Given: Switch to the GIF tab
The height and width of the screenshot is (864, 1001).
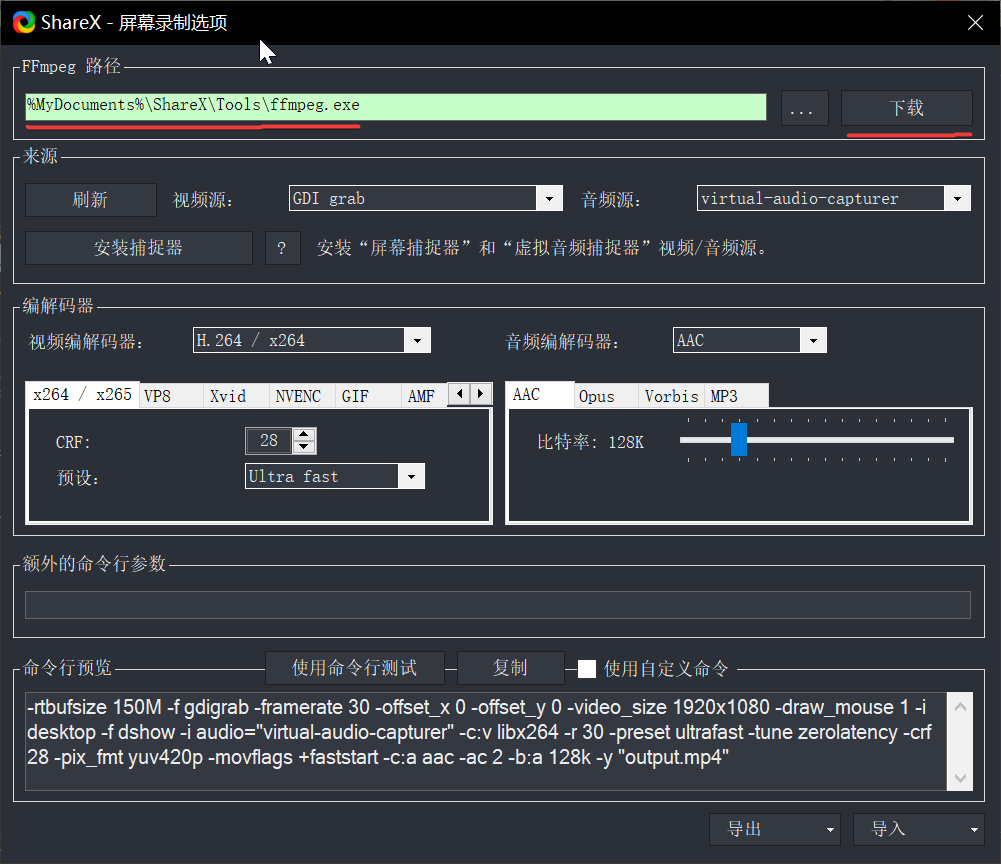Looking at the screenshot, I should (x=368, y=397).
